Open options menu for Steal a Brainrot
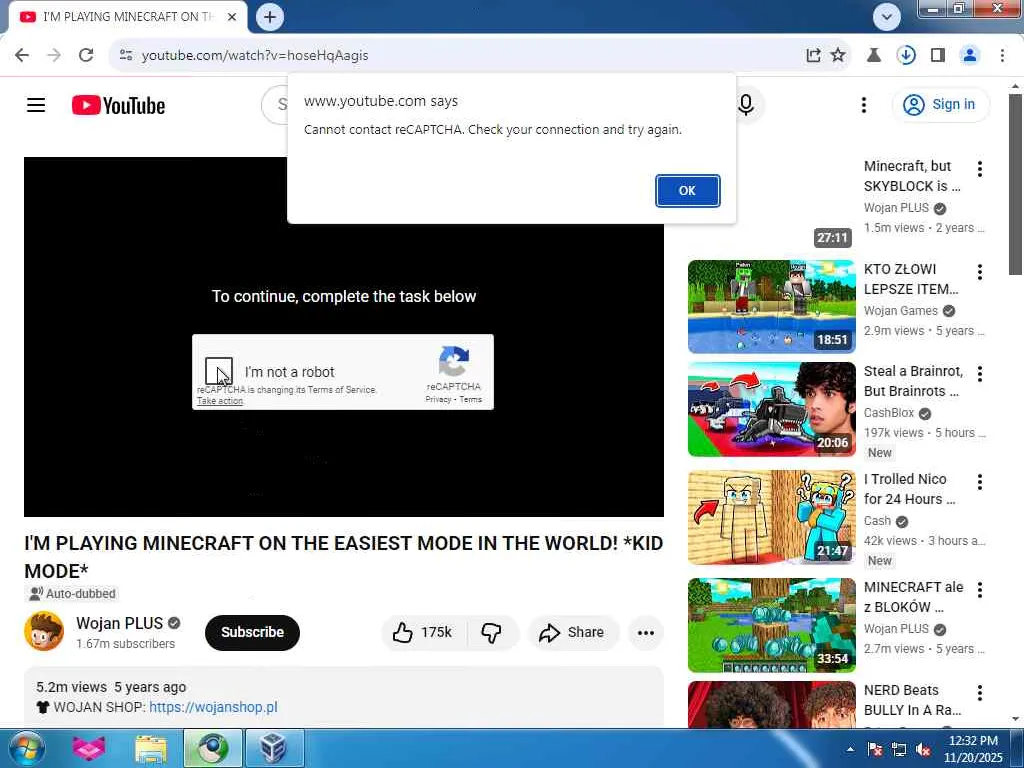1024x768 pixels. [980, 374]
